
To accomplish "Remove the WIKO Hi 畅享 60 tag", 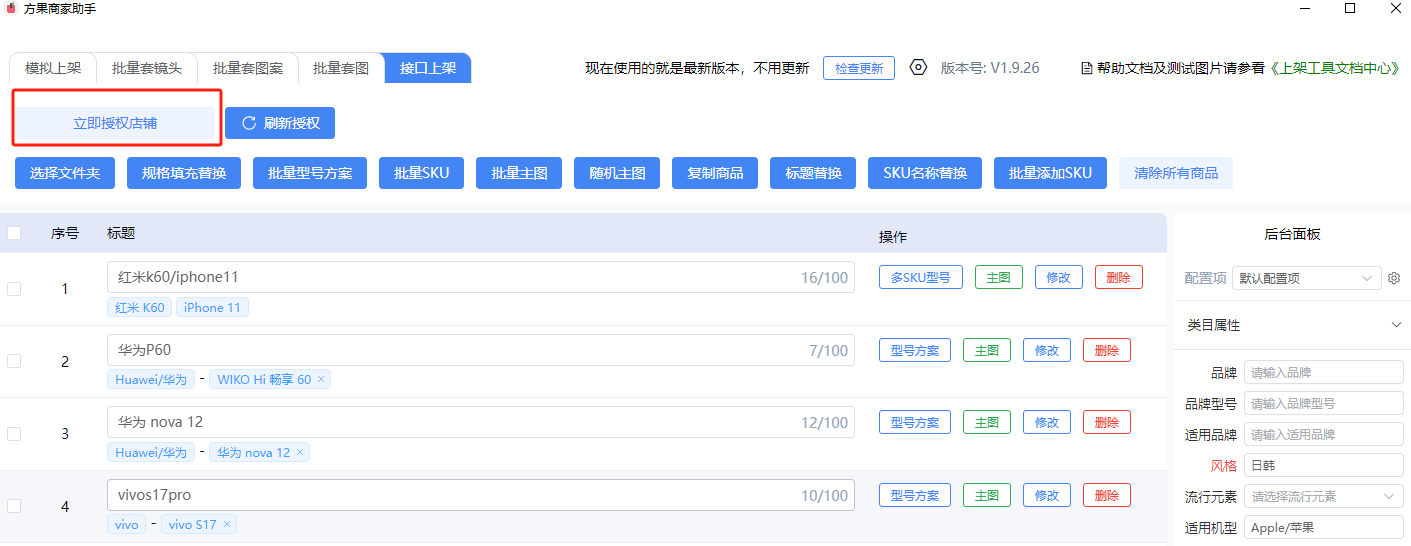I will pos(321,380).
